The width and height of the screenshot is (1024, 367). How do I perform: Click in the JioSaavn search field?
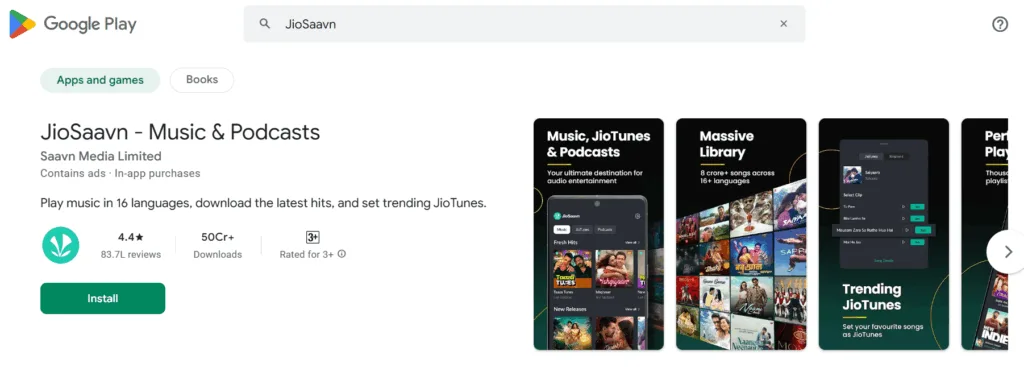(524, 24)
